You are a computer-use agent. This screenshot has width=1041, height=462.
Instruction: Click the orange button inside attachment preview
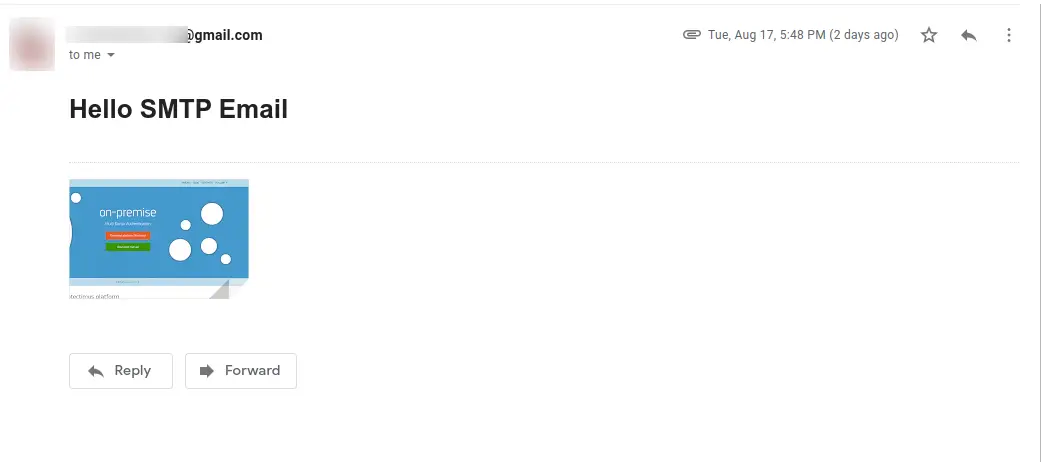[x=127, y=235]
